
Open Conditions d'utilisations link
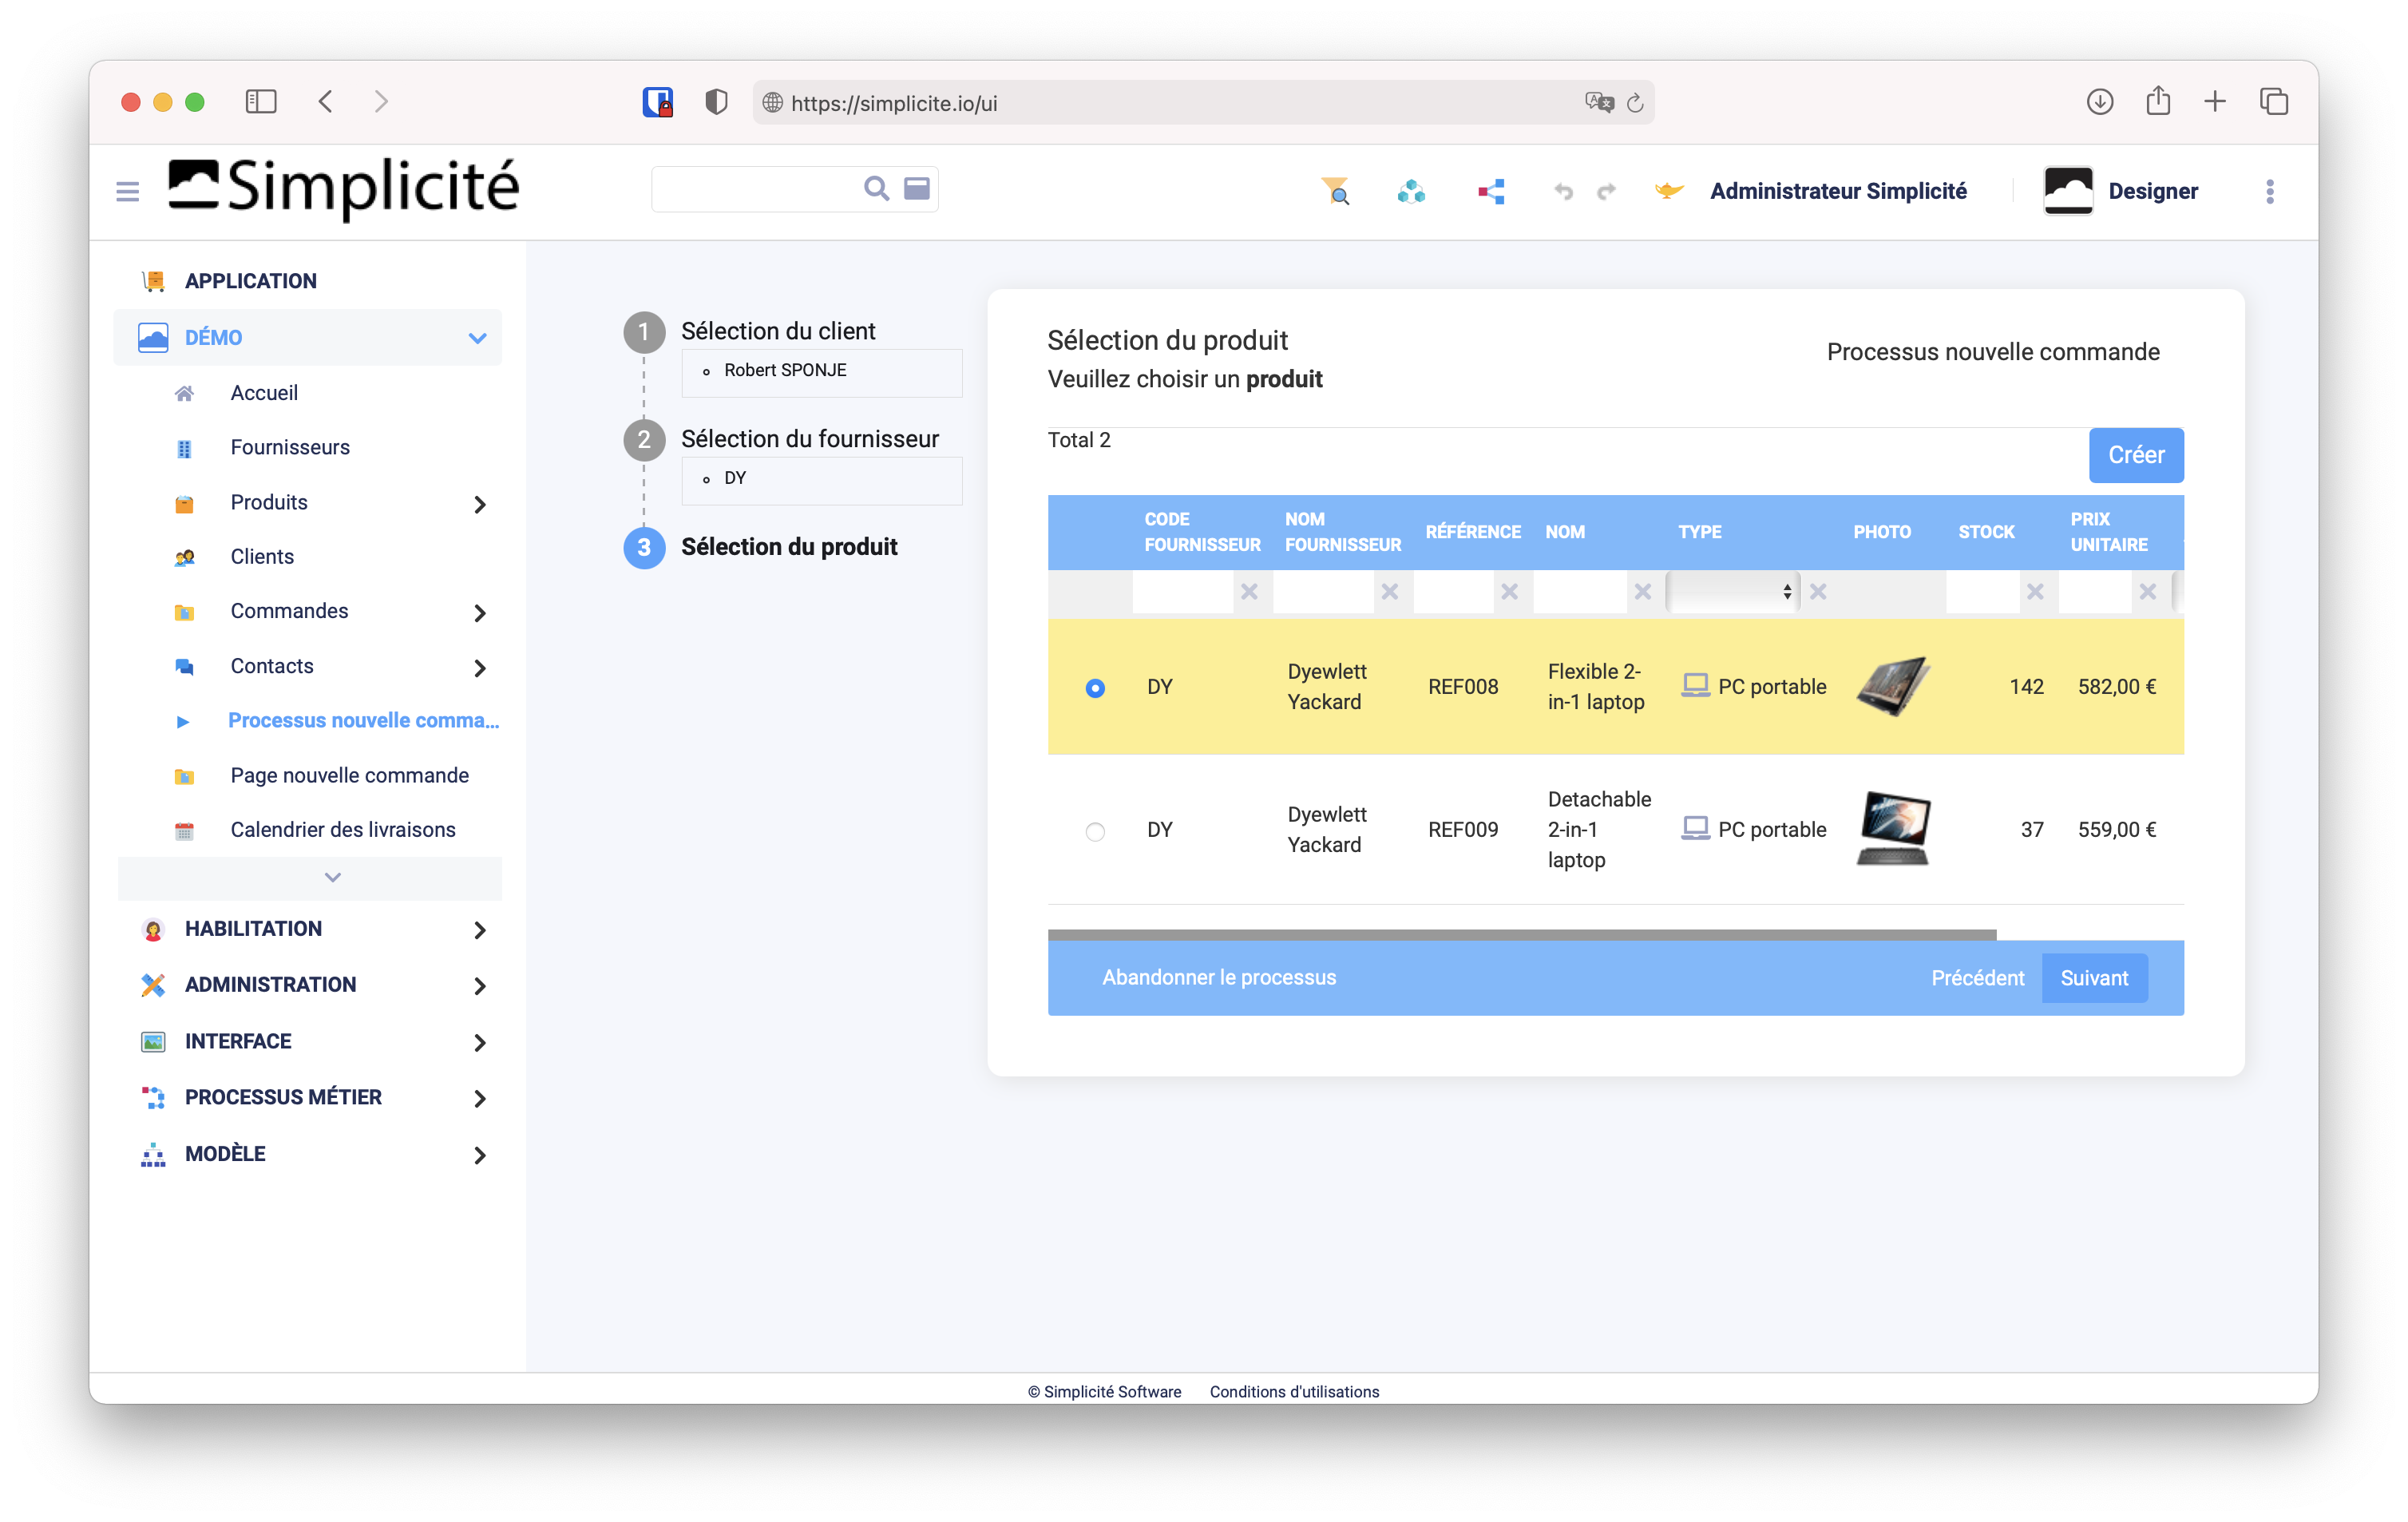(x=1294, y=1392)
